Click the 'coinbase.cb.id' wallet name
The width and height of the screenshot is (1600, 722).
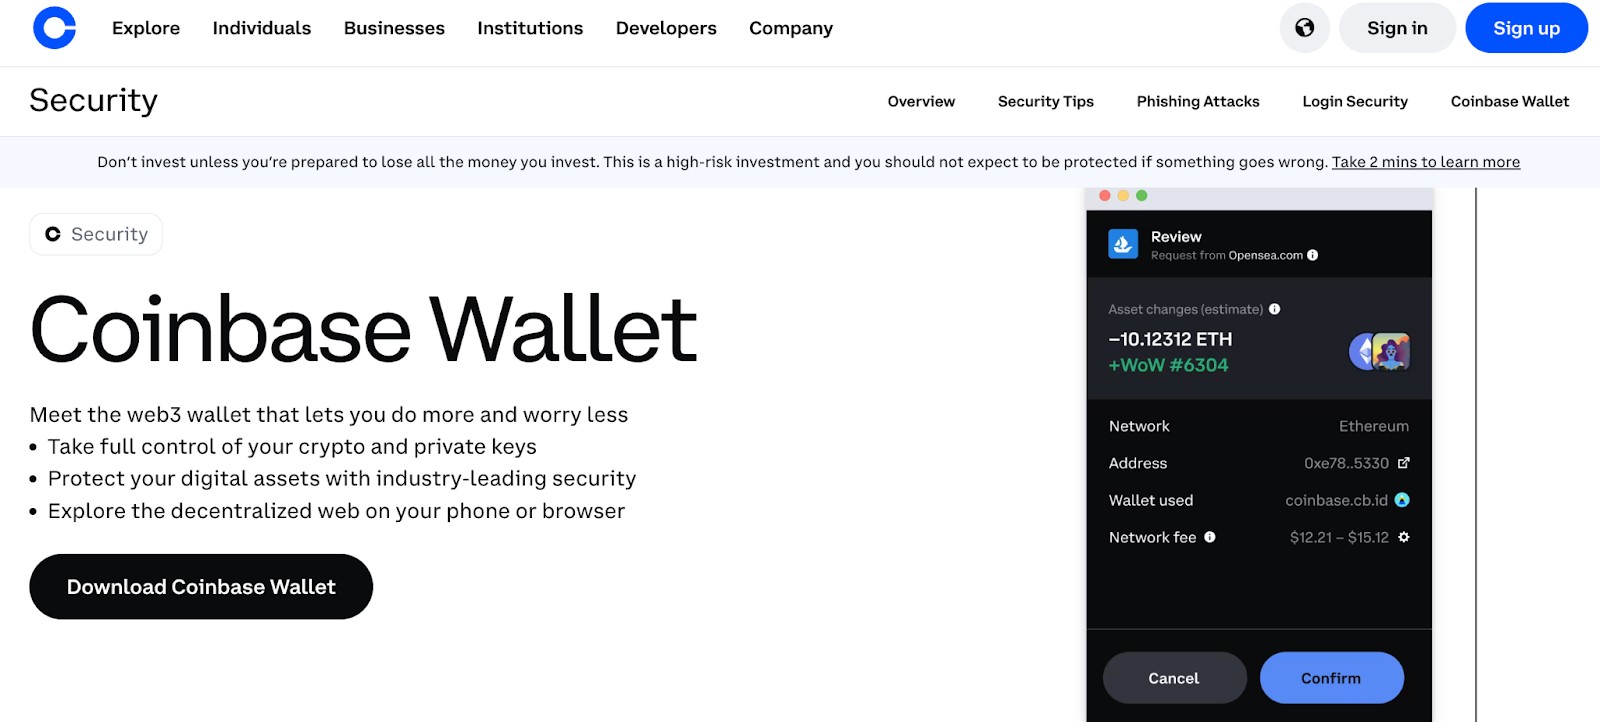[1336, 500]
